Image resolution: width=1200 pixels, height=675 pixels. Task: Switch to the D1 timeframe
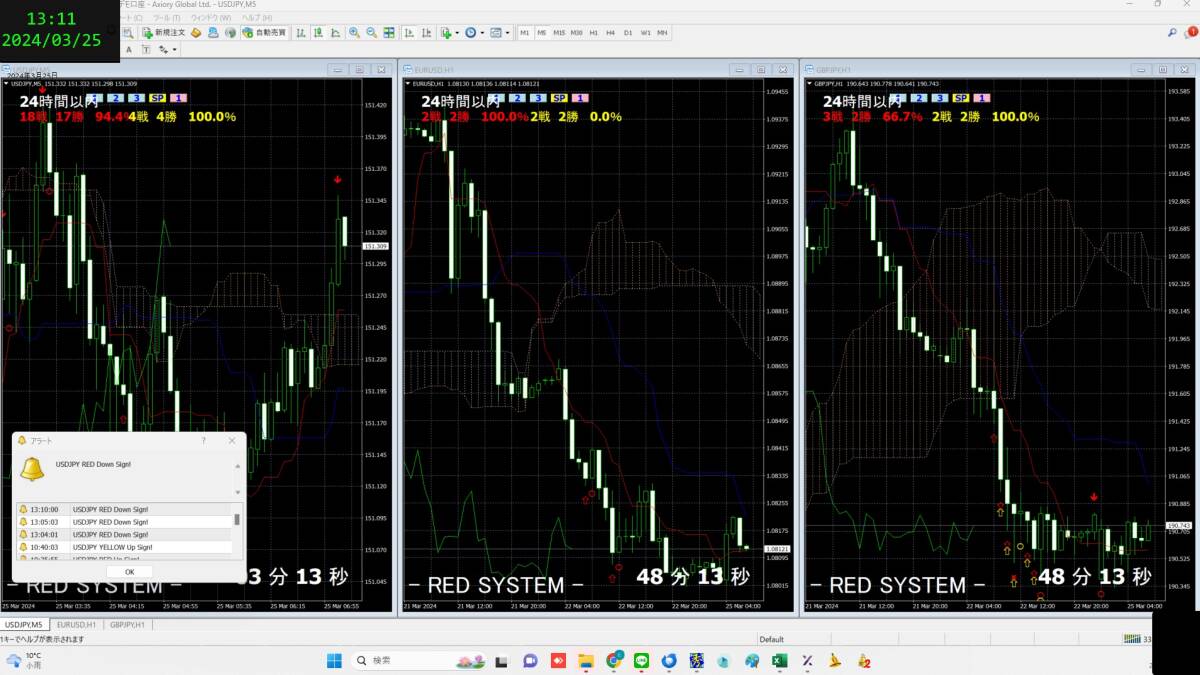[x=628, y=33]
